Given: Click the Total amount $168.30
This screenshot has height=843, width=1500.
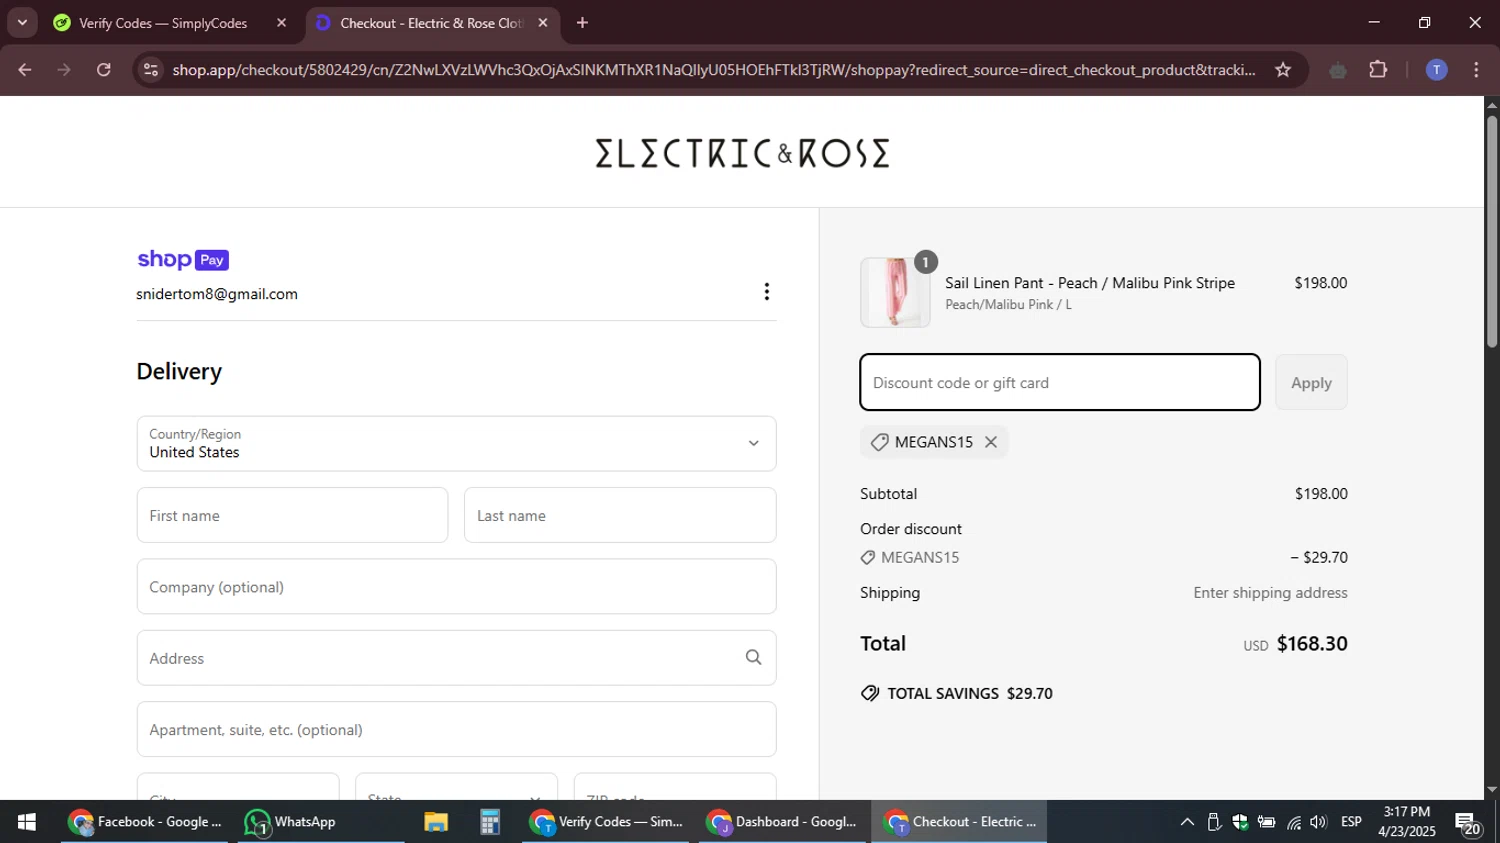Looking at the screenshot, I should (1312, 644).
